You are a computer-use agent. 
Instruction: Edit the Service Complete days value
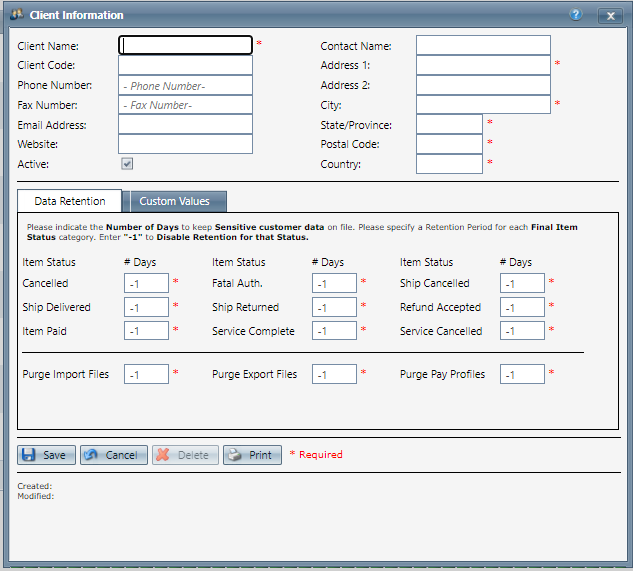pos(334,331)
